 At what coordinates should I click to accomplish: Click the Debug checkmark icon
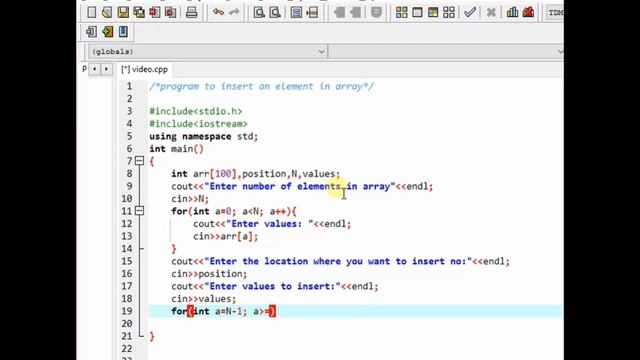tap(470, 12)
